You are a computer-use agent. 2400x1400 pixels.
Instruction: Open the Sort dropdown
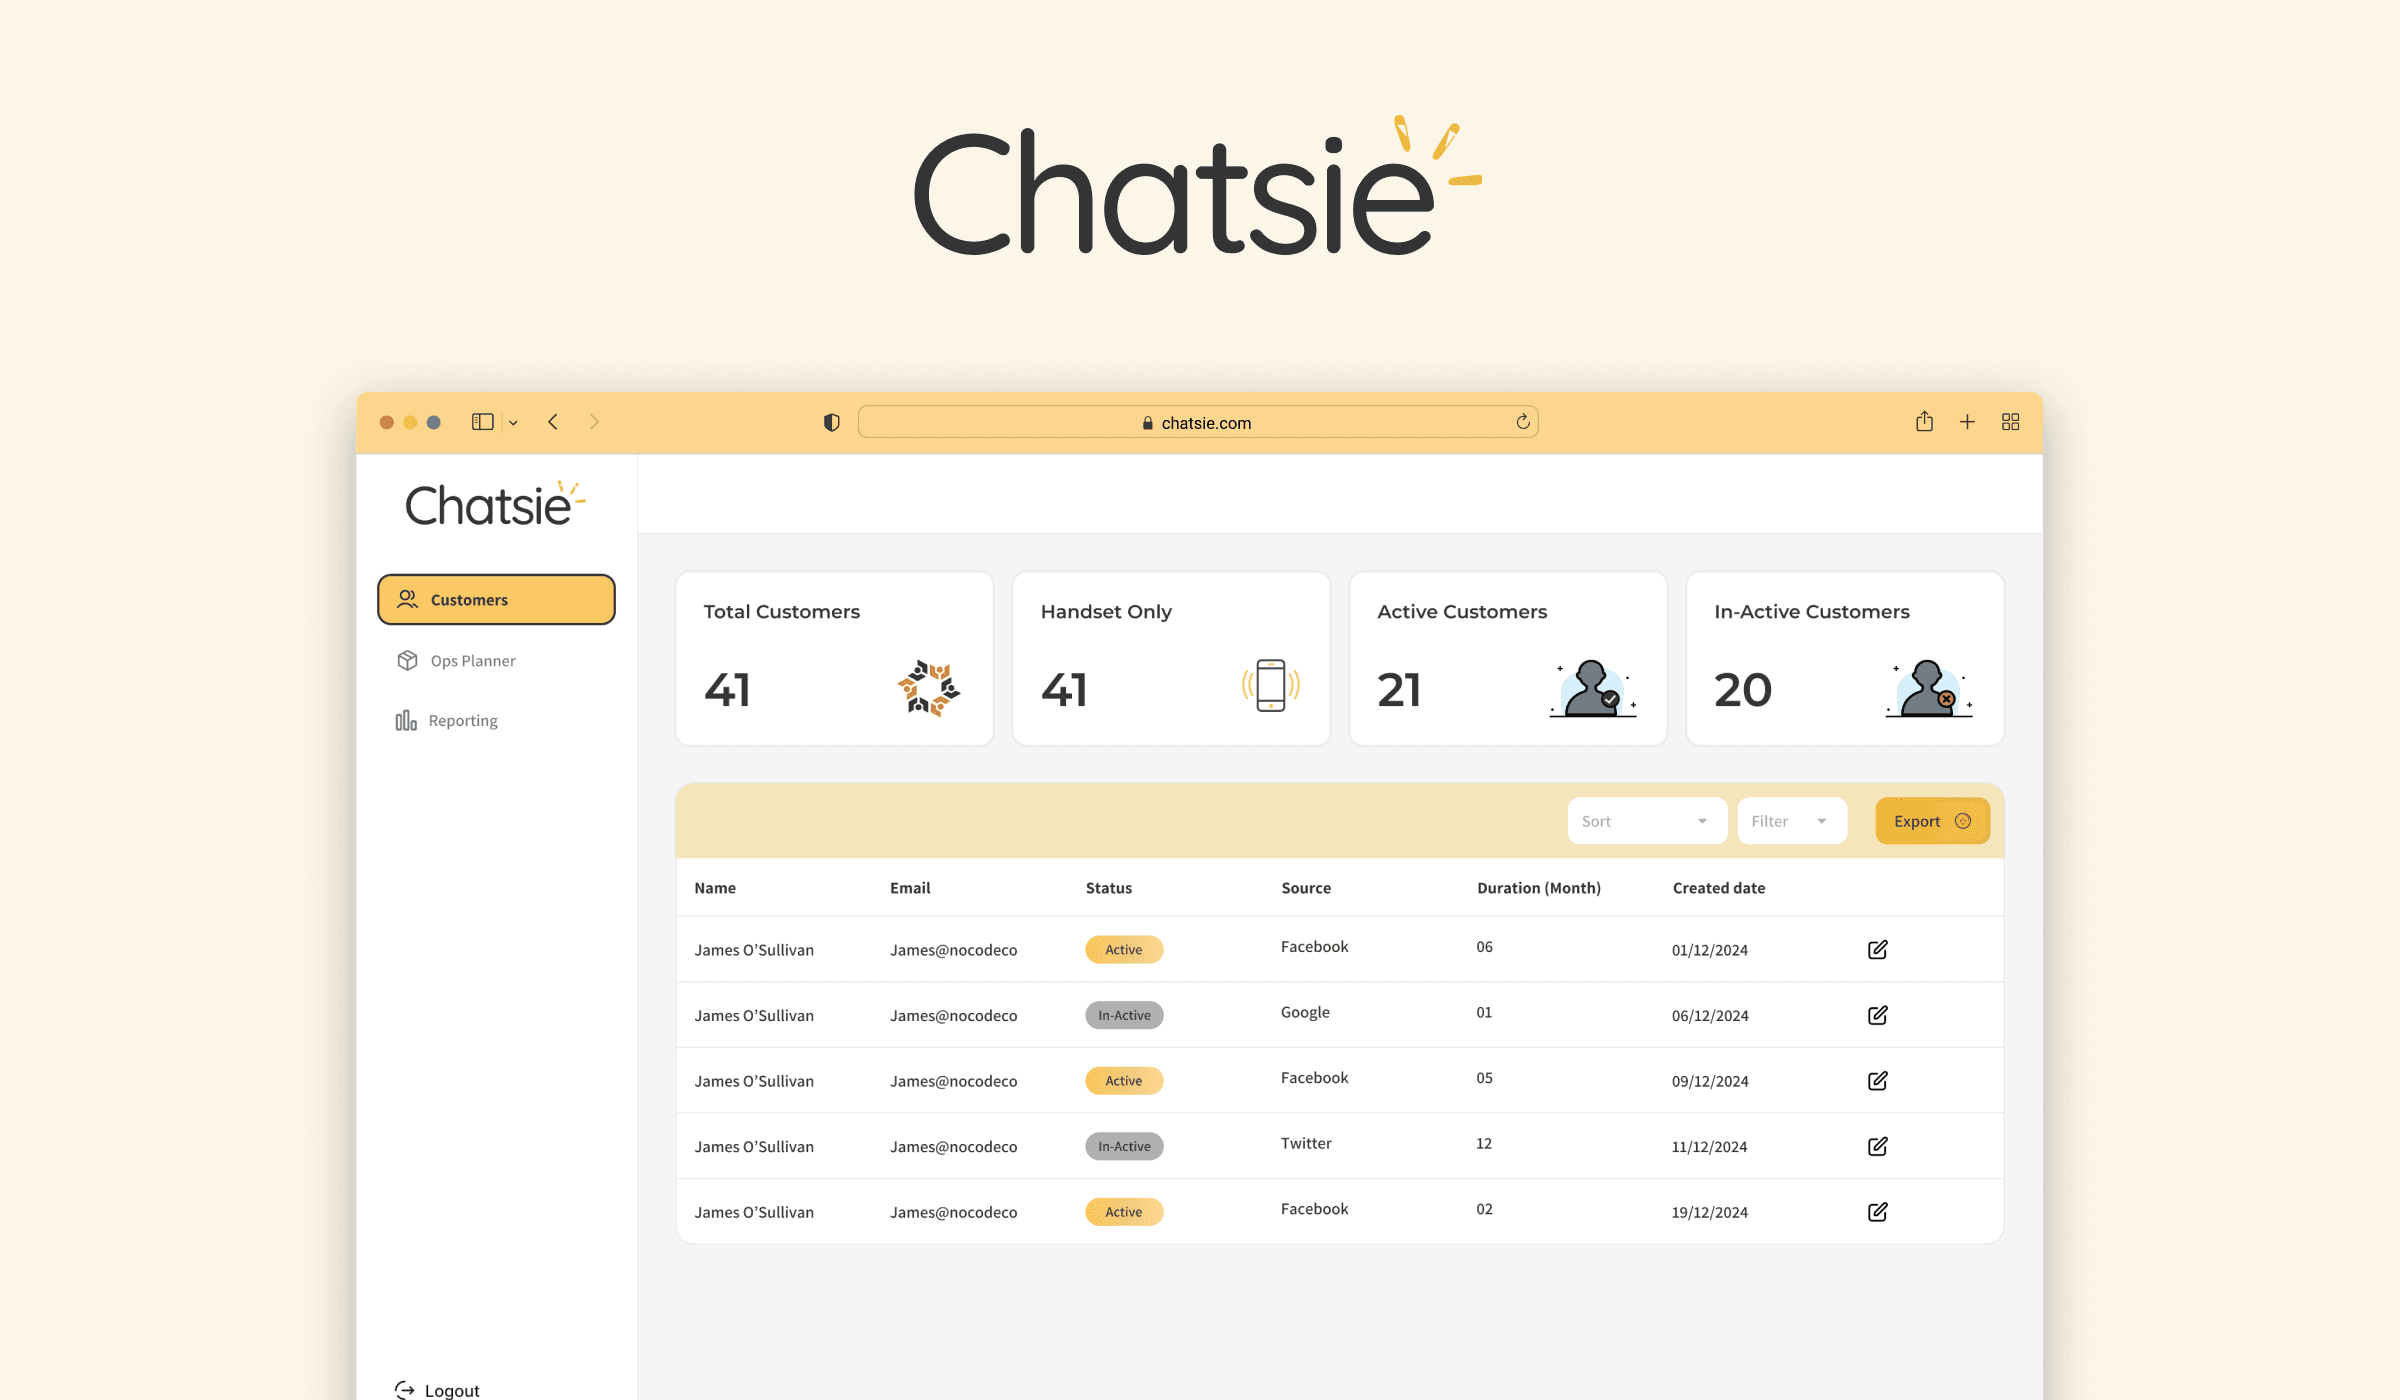coord(1646,821)
